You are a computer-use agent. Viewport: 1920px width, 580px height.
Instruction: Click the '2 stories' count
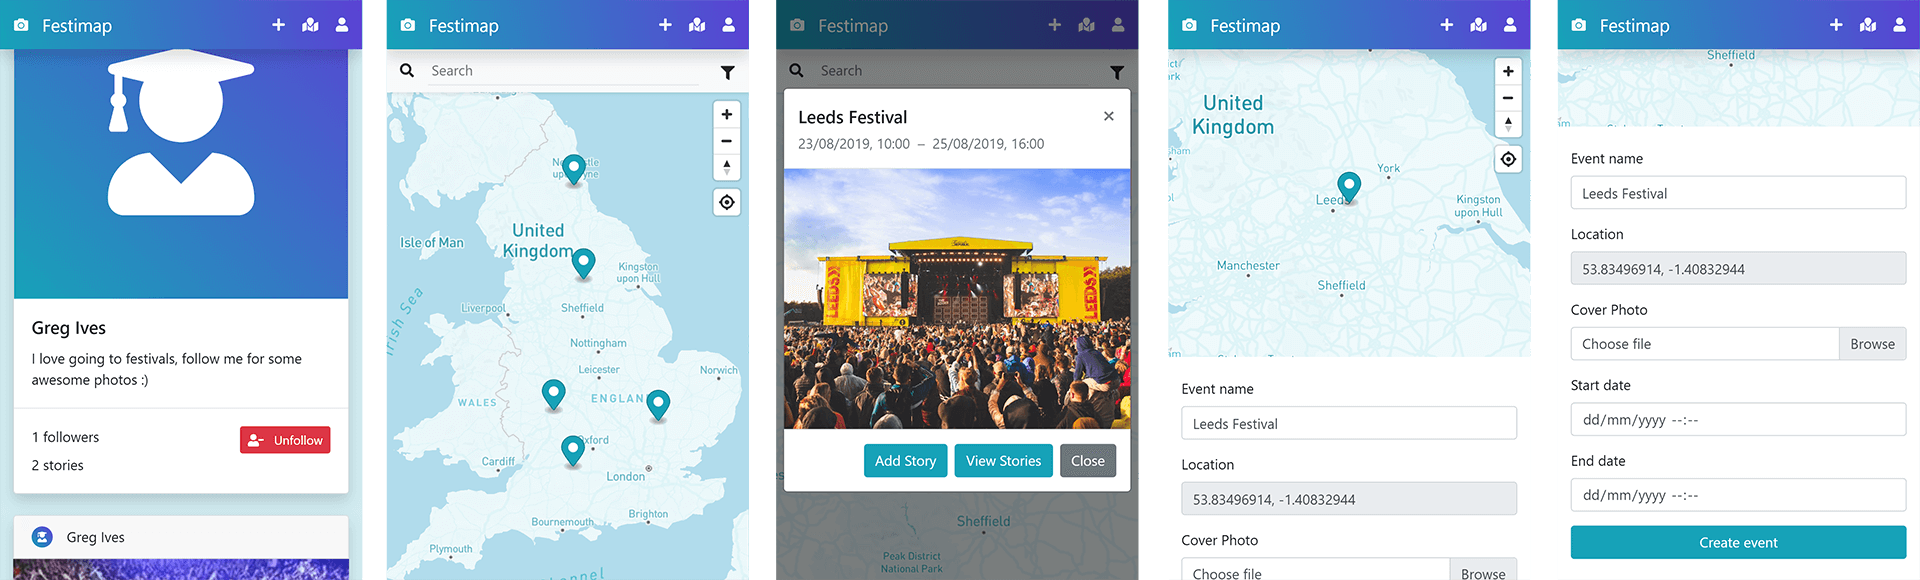click(57, 465)
